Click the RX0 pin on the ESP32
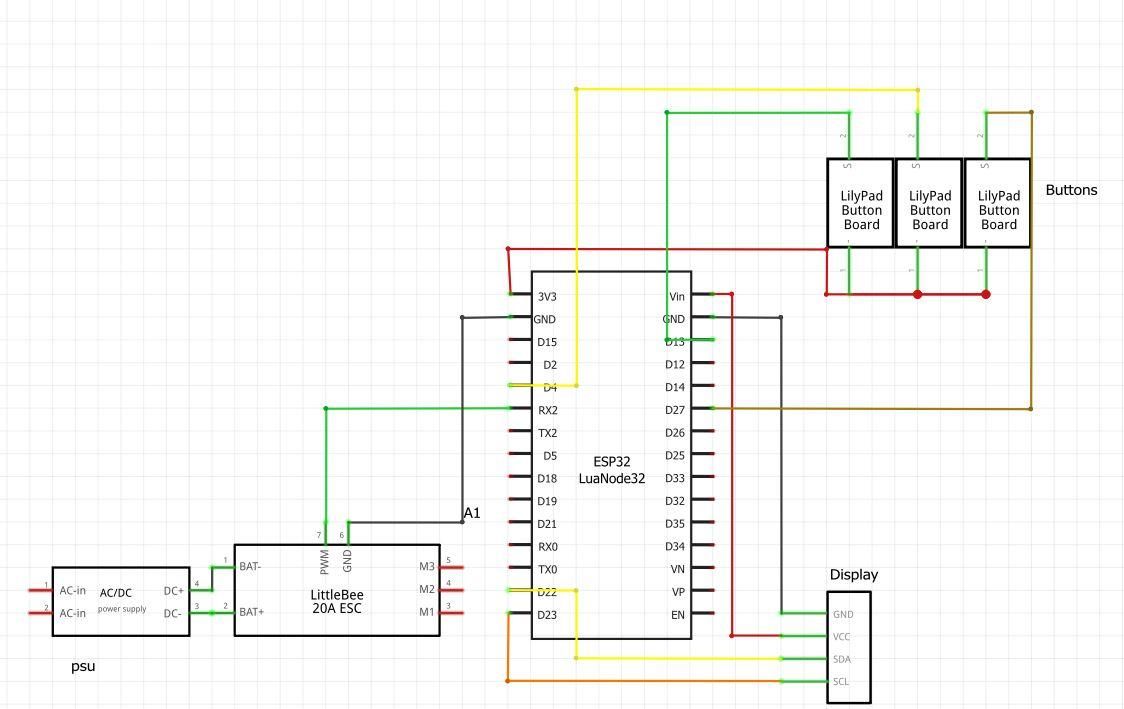This screenshot has height=709, width=1124. pyautogui.click(x=520, y=545)
